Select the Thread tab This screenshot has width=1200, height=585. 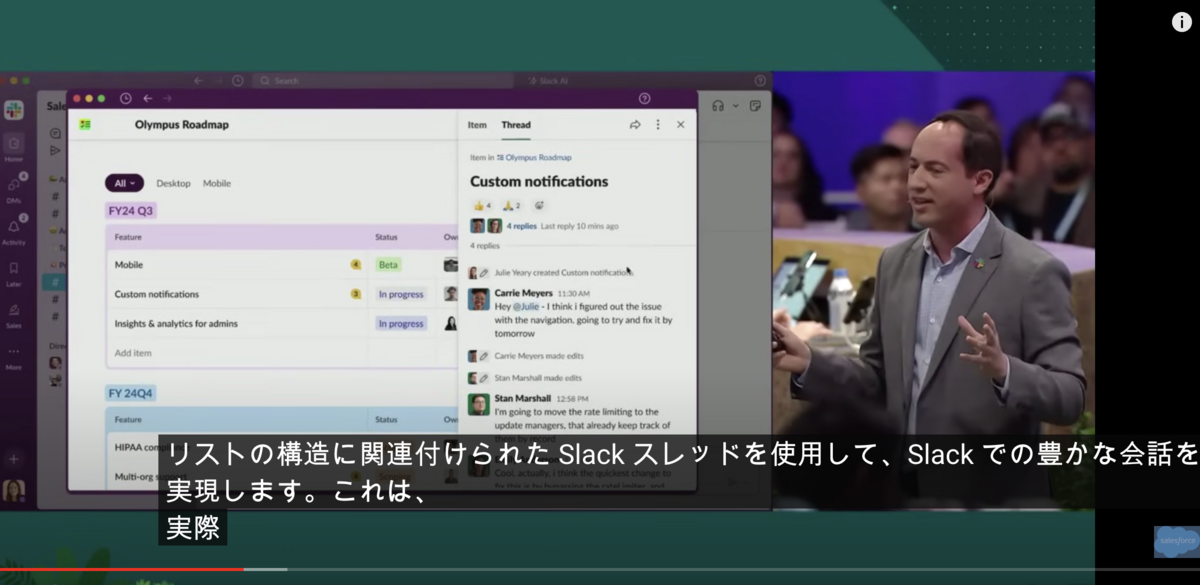click(x=516, y=125)
